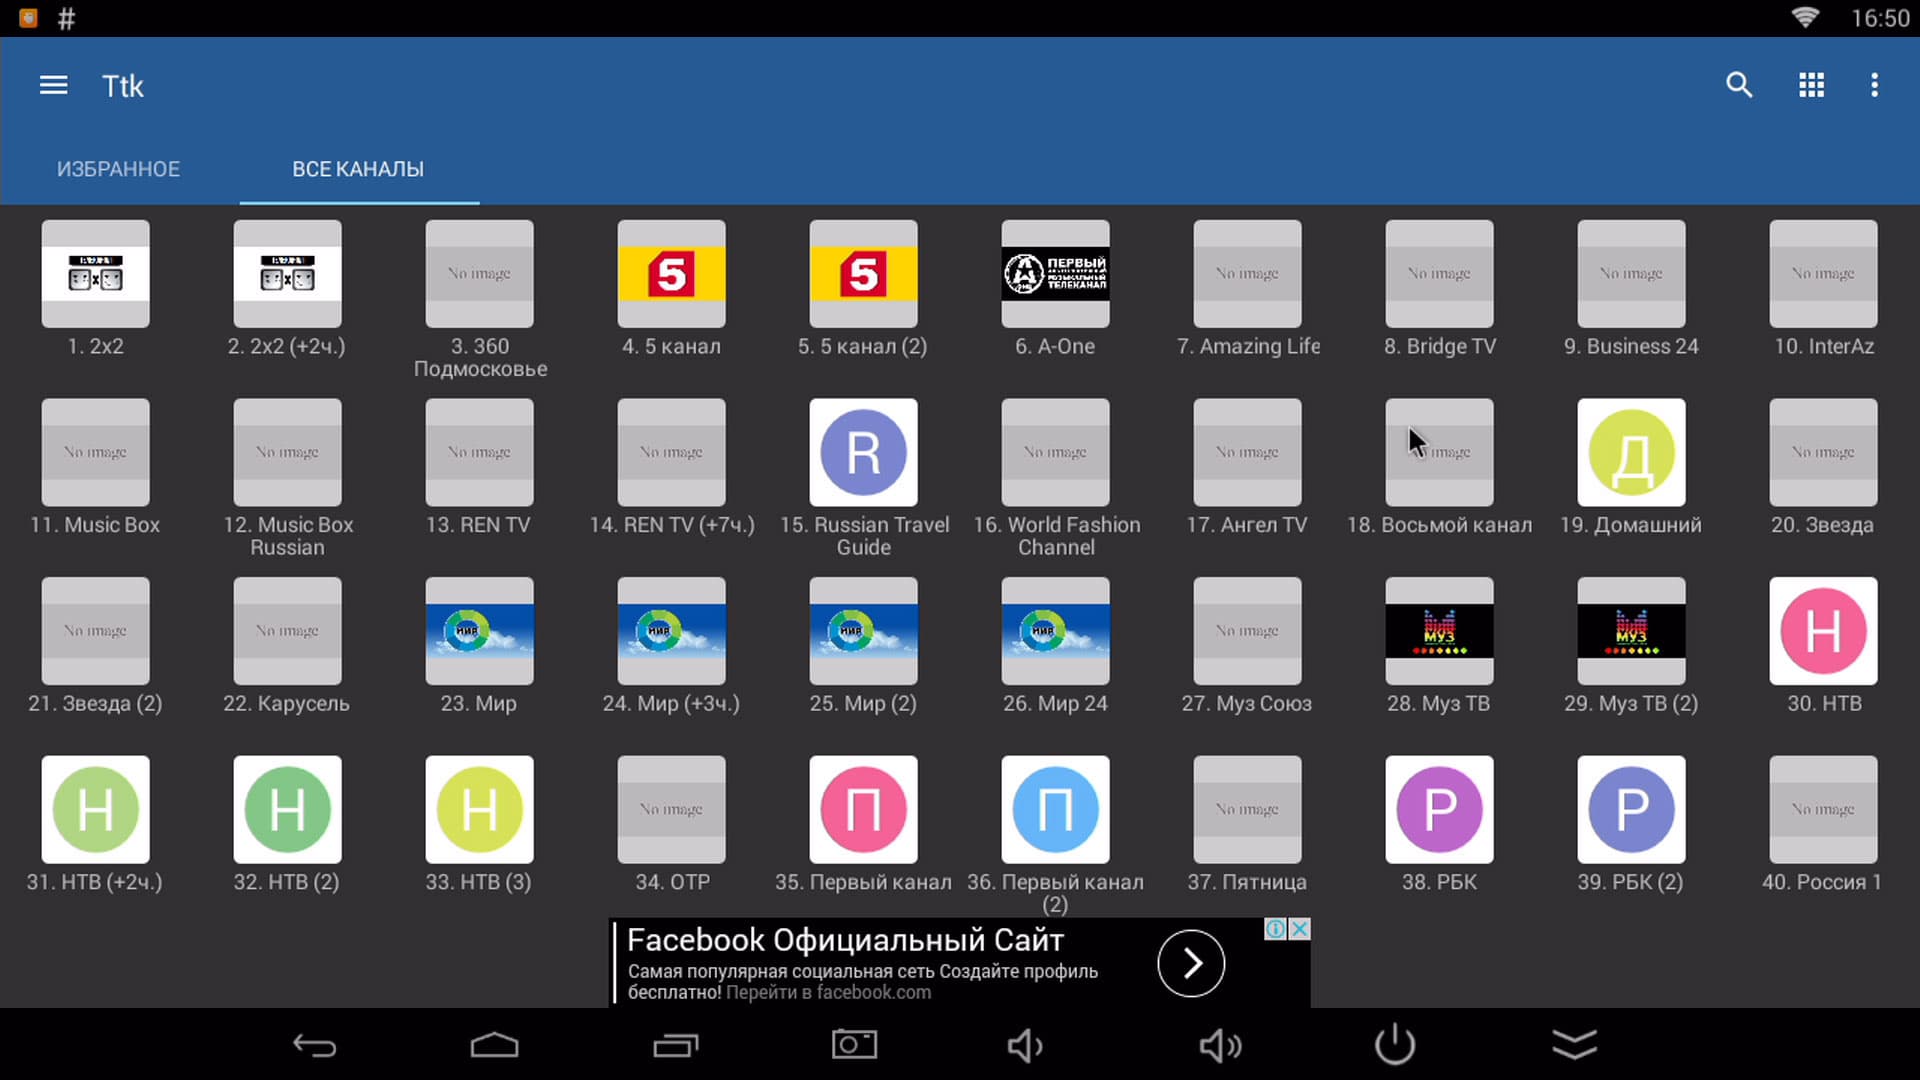Click the search magnifier icon

click(1739, 86)
